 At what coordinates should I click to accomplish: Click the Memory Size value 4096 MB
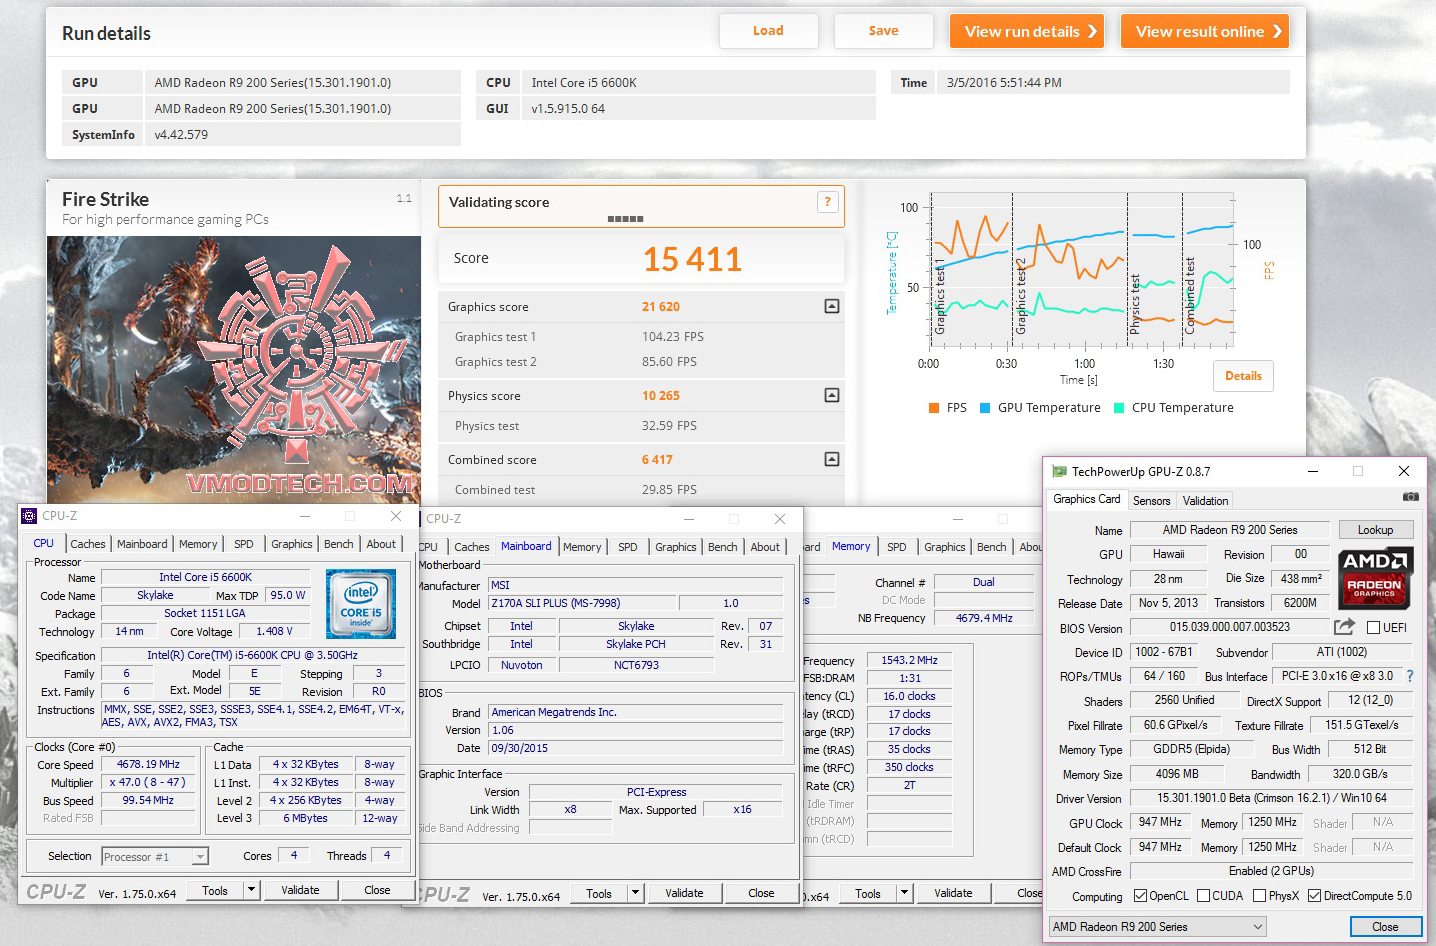1177,774
